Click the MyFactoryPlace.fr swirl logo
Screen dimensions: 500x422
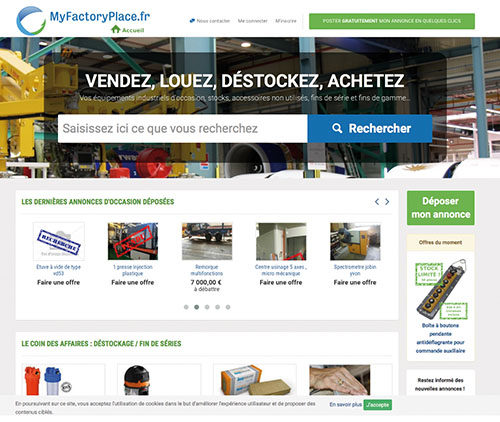click(31, 21)
